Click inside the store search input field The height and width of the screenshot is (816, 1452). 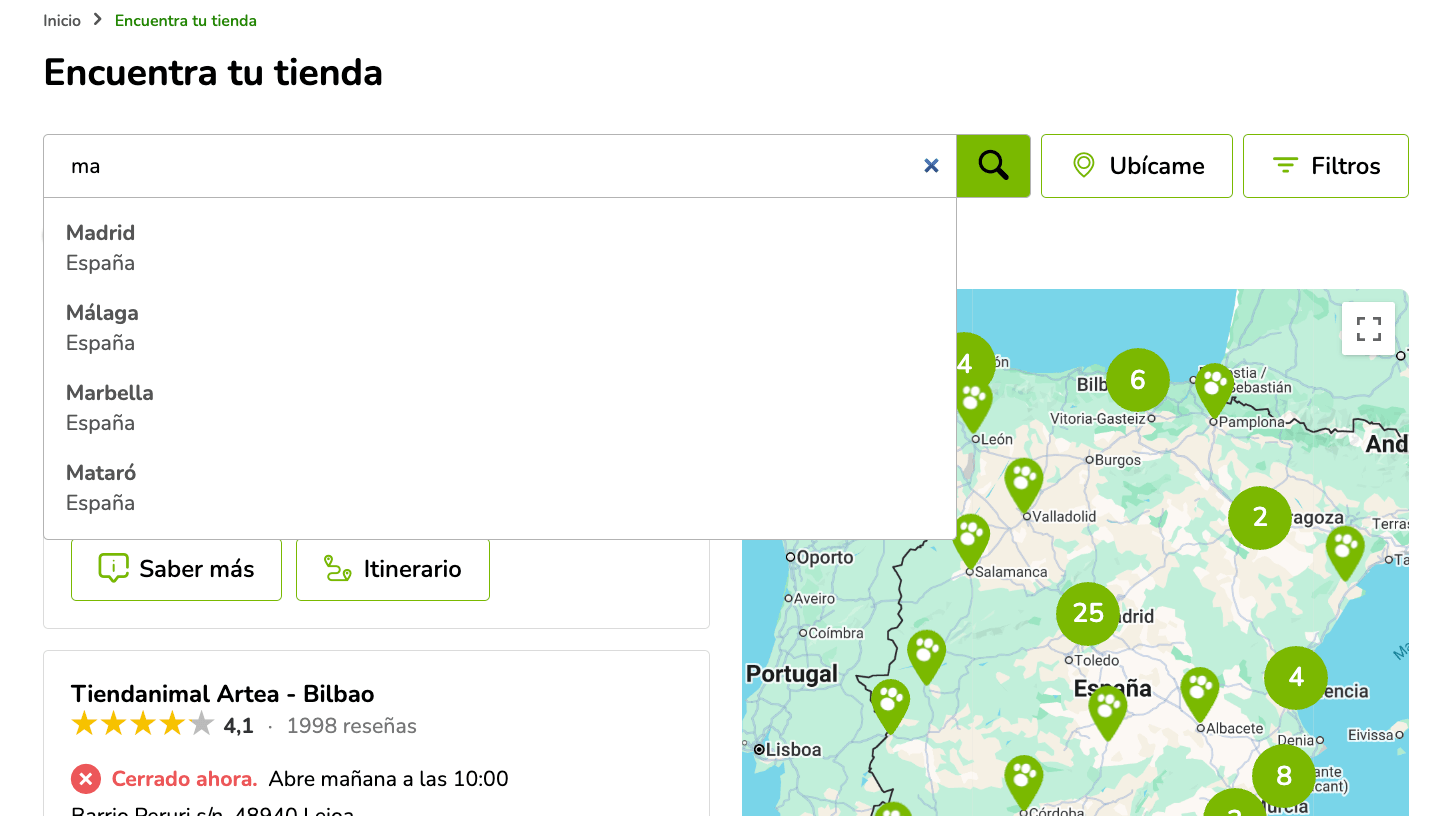(400, 165)
